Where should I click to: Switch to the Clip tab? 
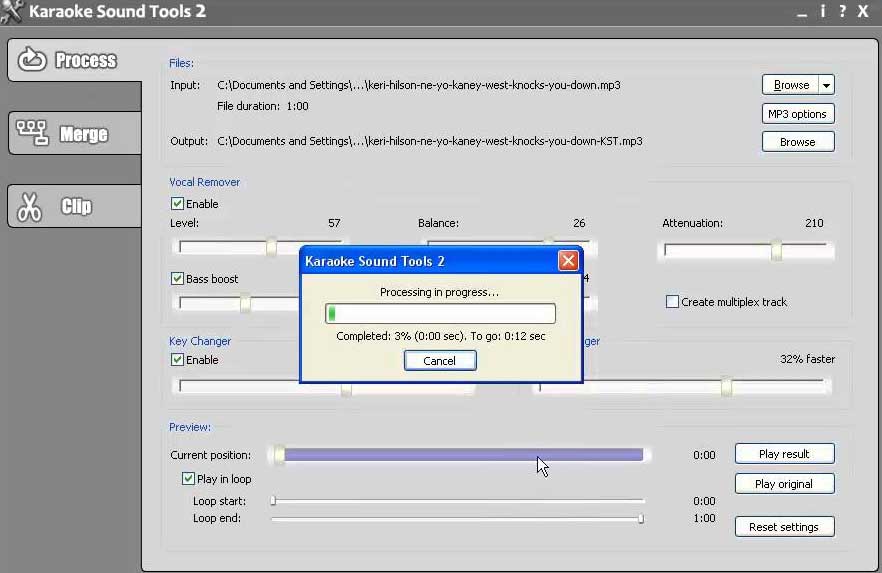pyautogui.click(x=75, y=206)
